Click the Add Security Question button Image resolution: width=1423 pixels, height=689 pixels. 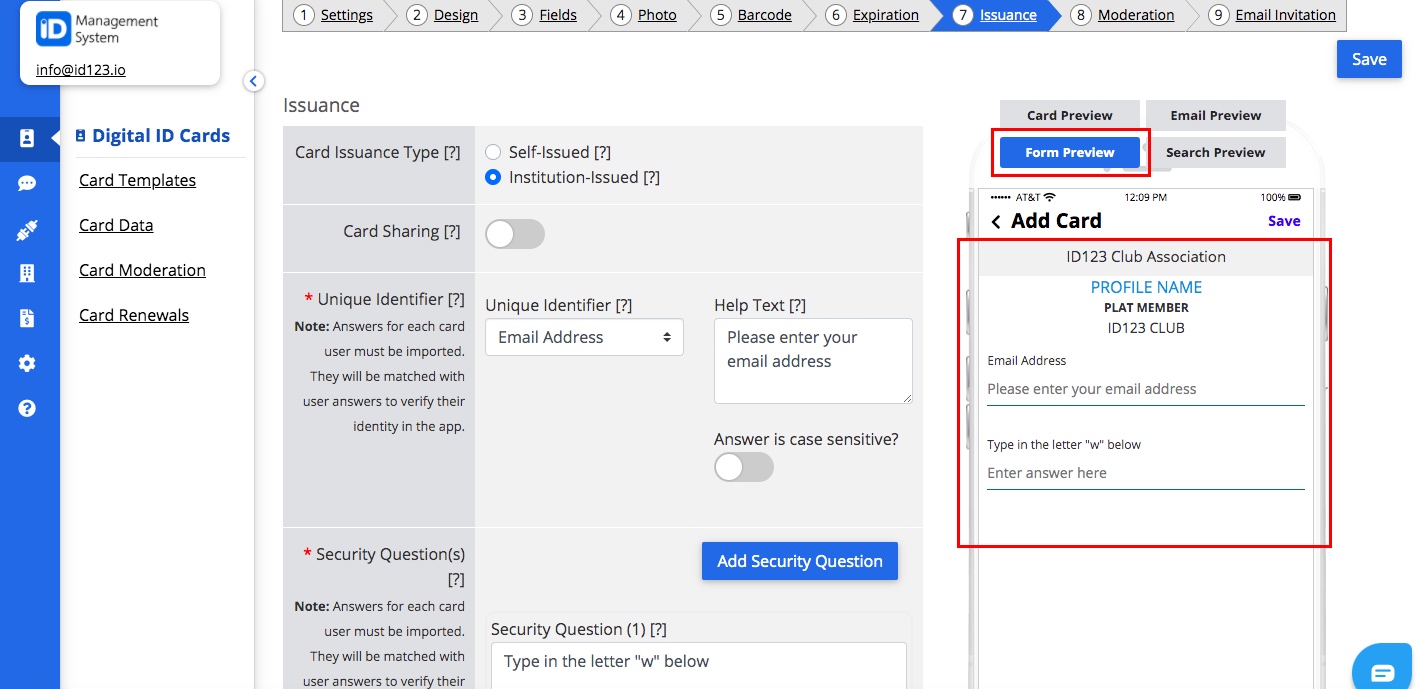pyautogui.click(x=799, y=561)
